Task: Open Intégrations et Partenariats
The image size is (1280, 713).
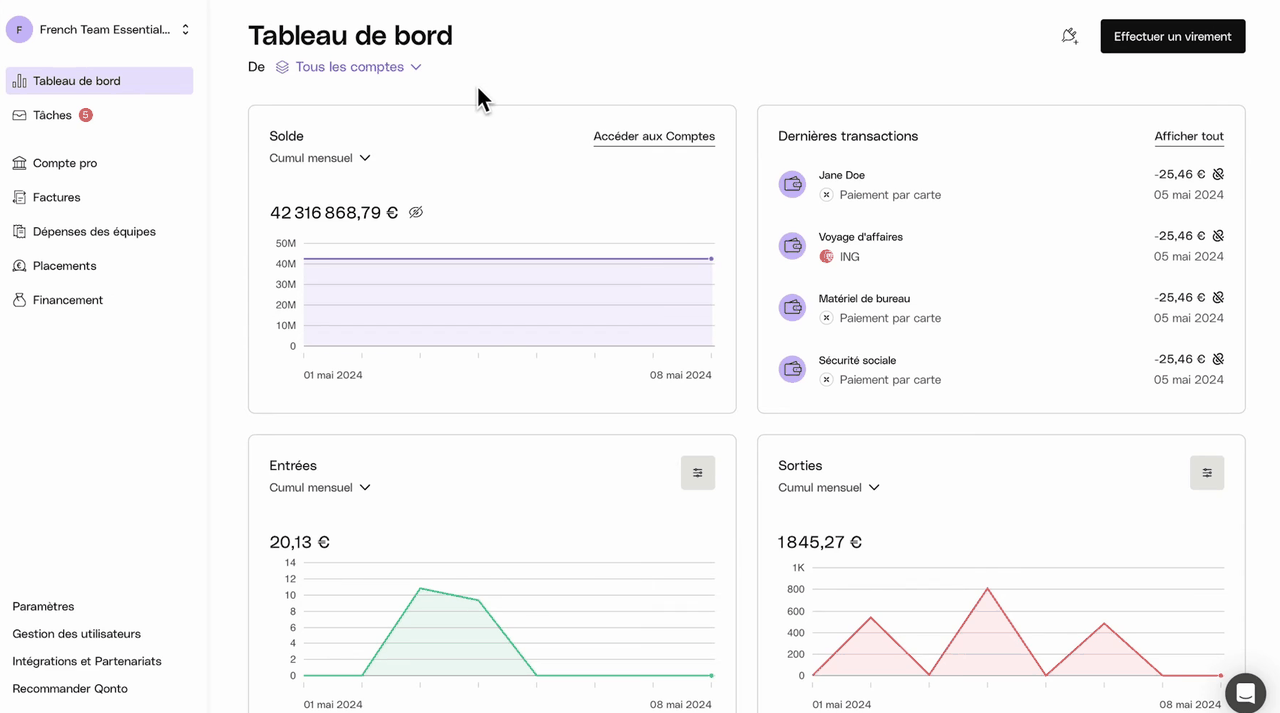Action: pos(87,661)
